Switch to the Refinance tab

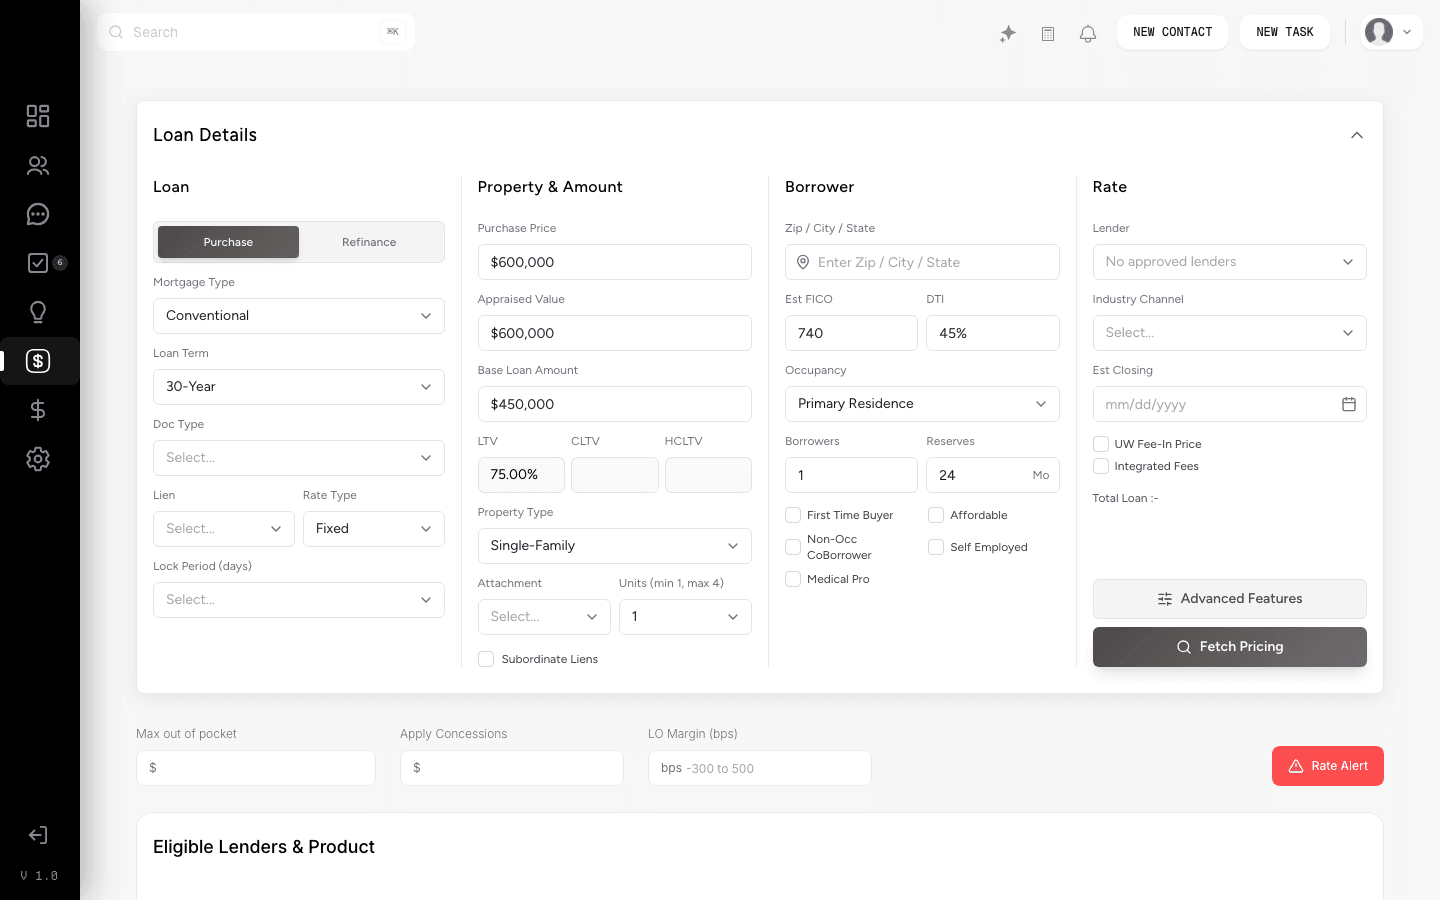point(369,242)
